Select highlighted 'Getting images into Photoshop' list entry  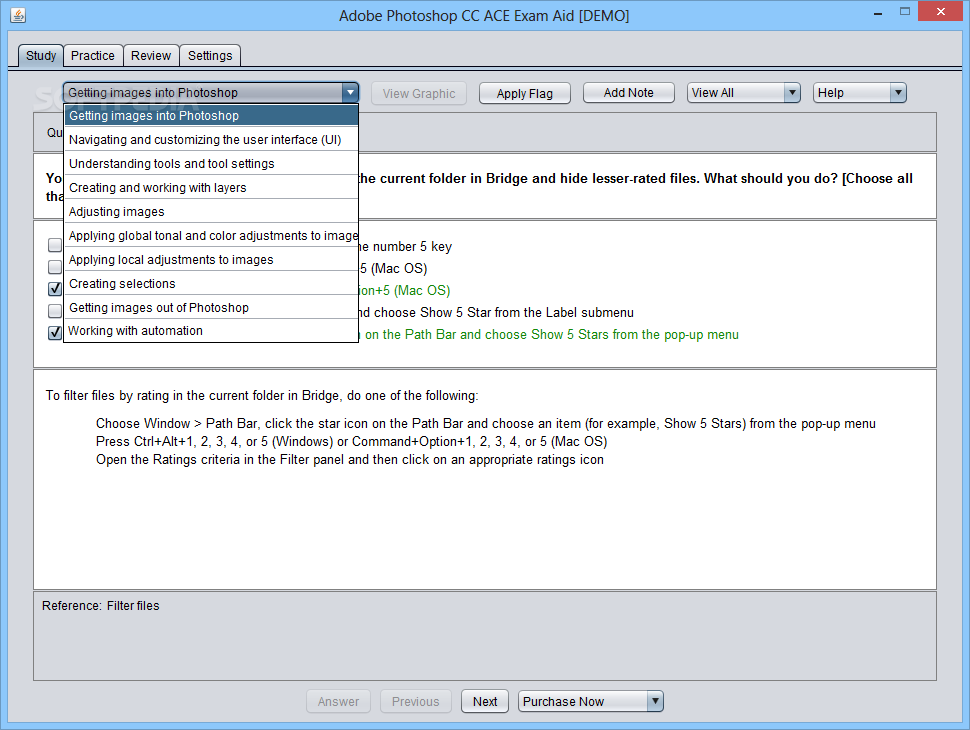pos(211,116)
